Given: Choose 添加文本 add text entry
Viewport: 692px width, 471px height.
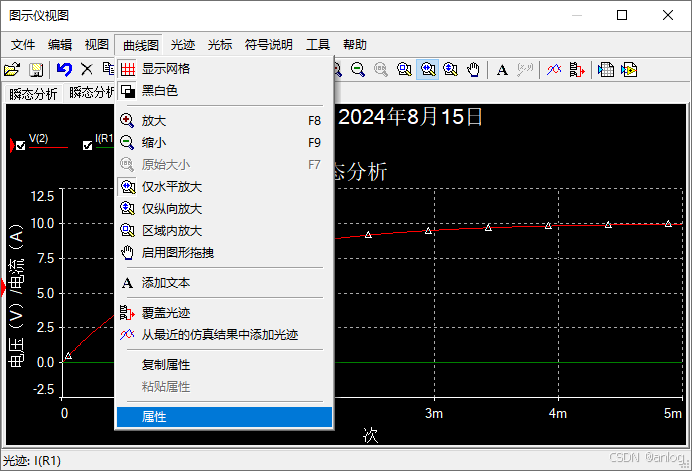Looking at the screenshot, I should 224,283.
